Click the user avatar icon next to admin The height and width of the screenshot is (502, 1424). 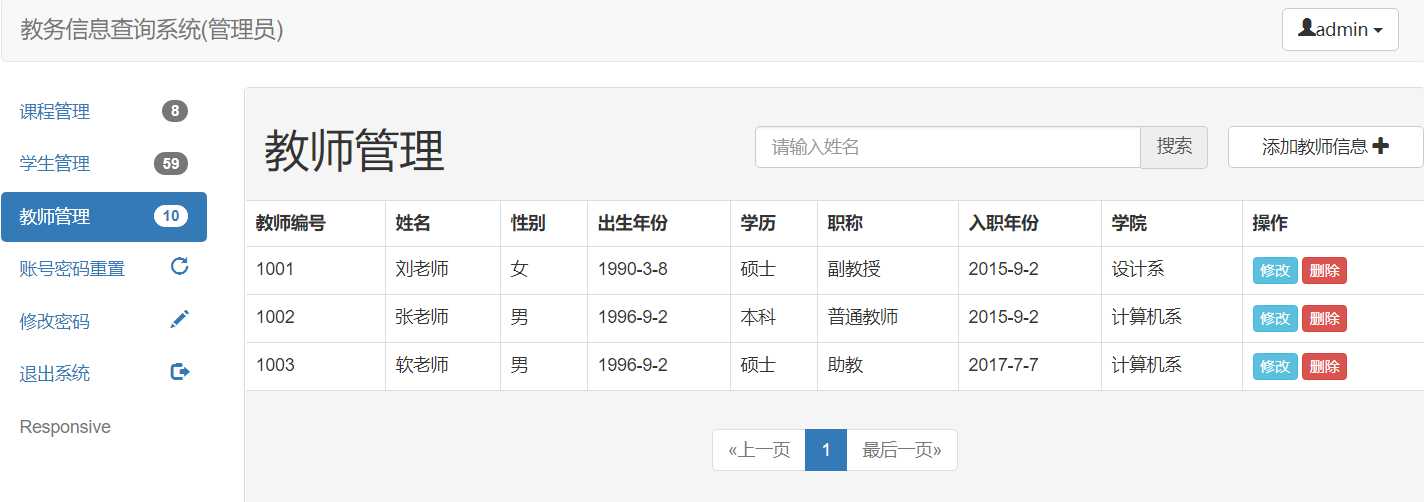[x=1307, y=28]
